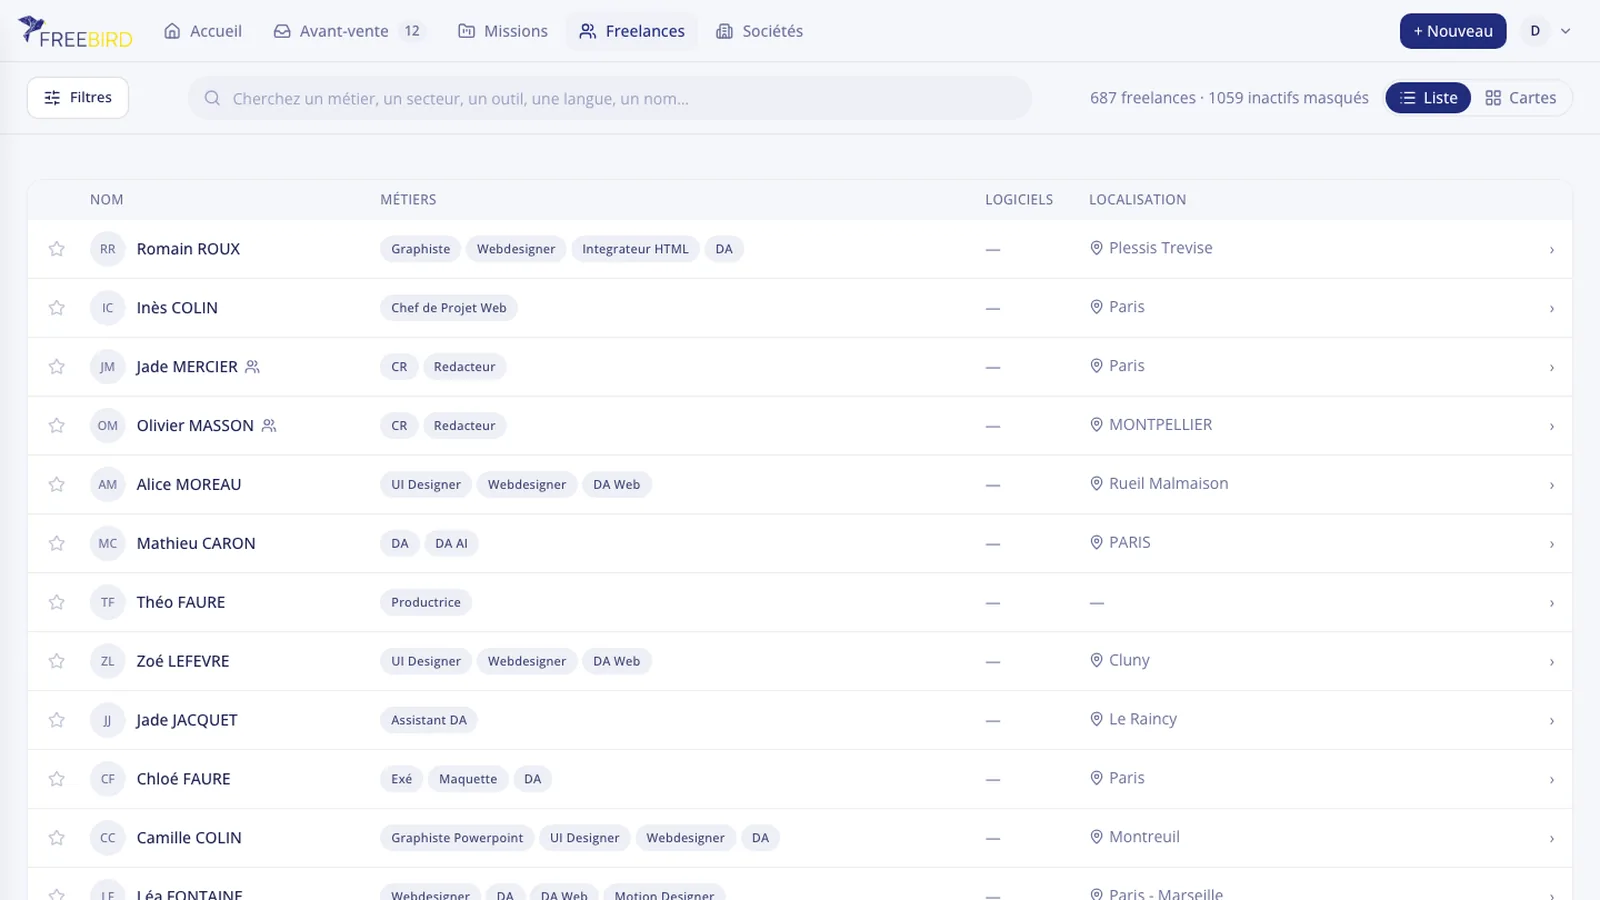Click OM avatar of Olivier MASSON
Image resolution: width=1600 pixels, height=900 pixels.
point(108,426)
